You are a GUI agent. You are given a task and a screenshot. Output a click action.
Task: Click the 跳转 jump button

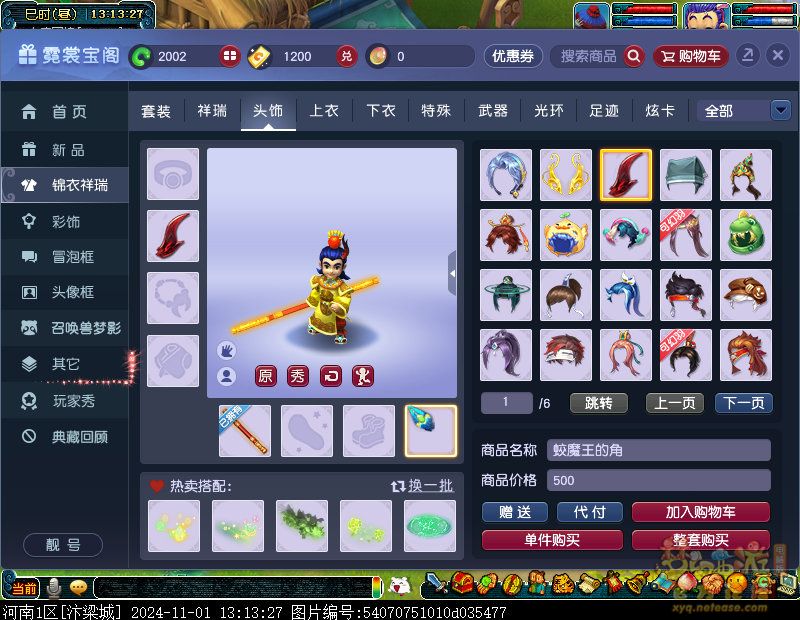pos(598,403)
